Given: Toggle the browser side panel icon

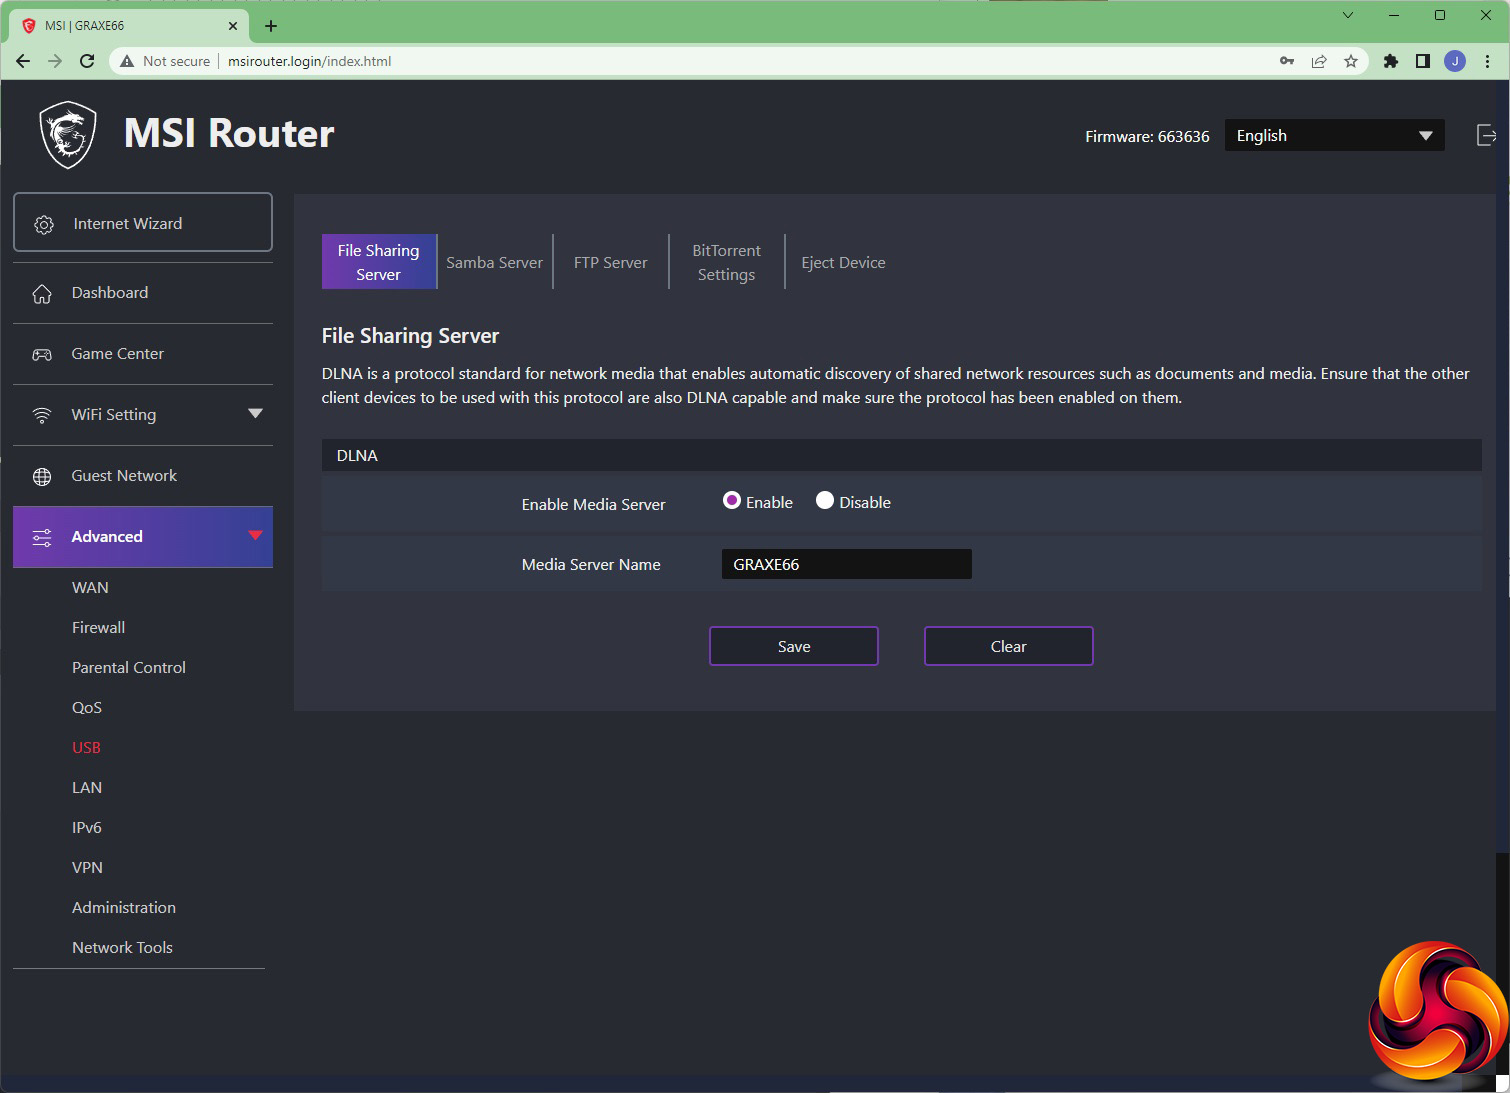Looking at the screenshot, I should tap(1422, 61).
